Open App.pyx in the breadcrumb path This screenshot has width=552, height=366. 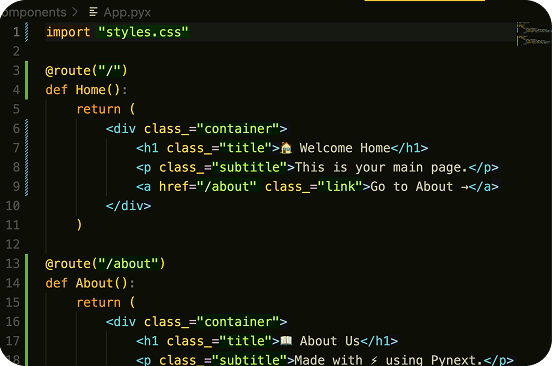click(x=127, y=13)
